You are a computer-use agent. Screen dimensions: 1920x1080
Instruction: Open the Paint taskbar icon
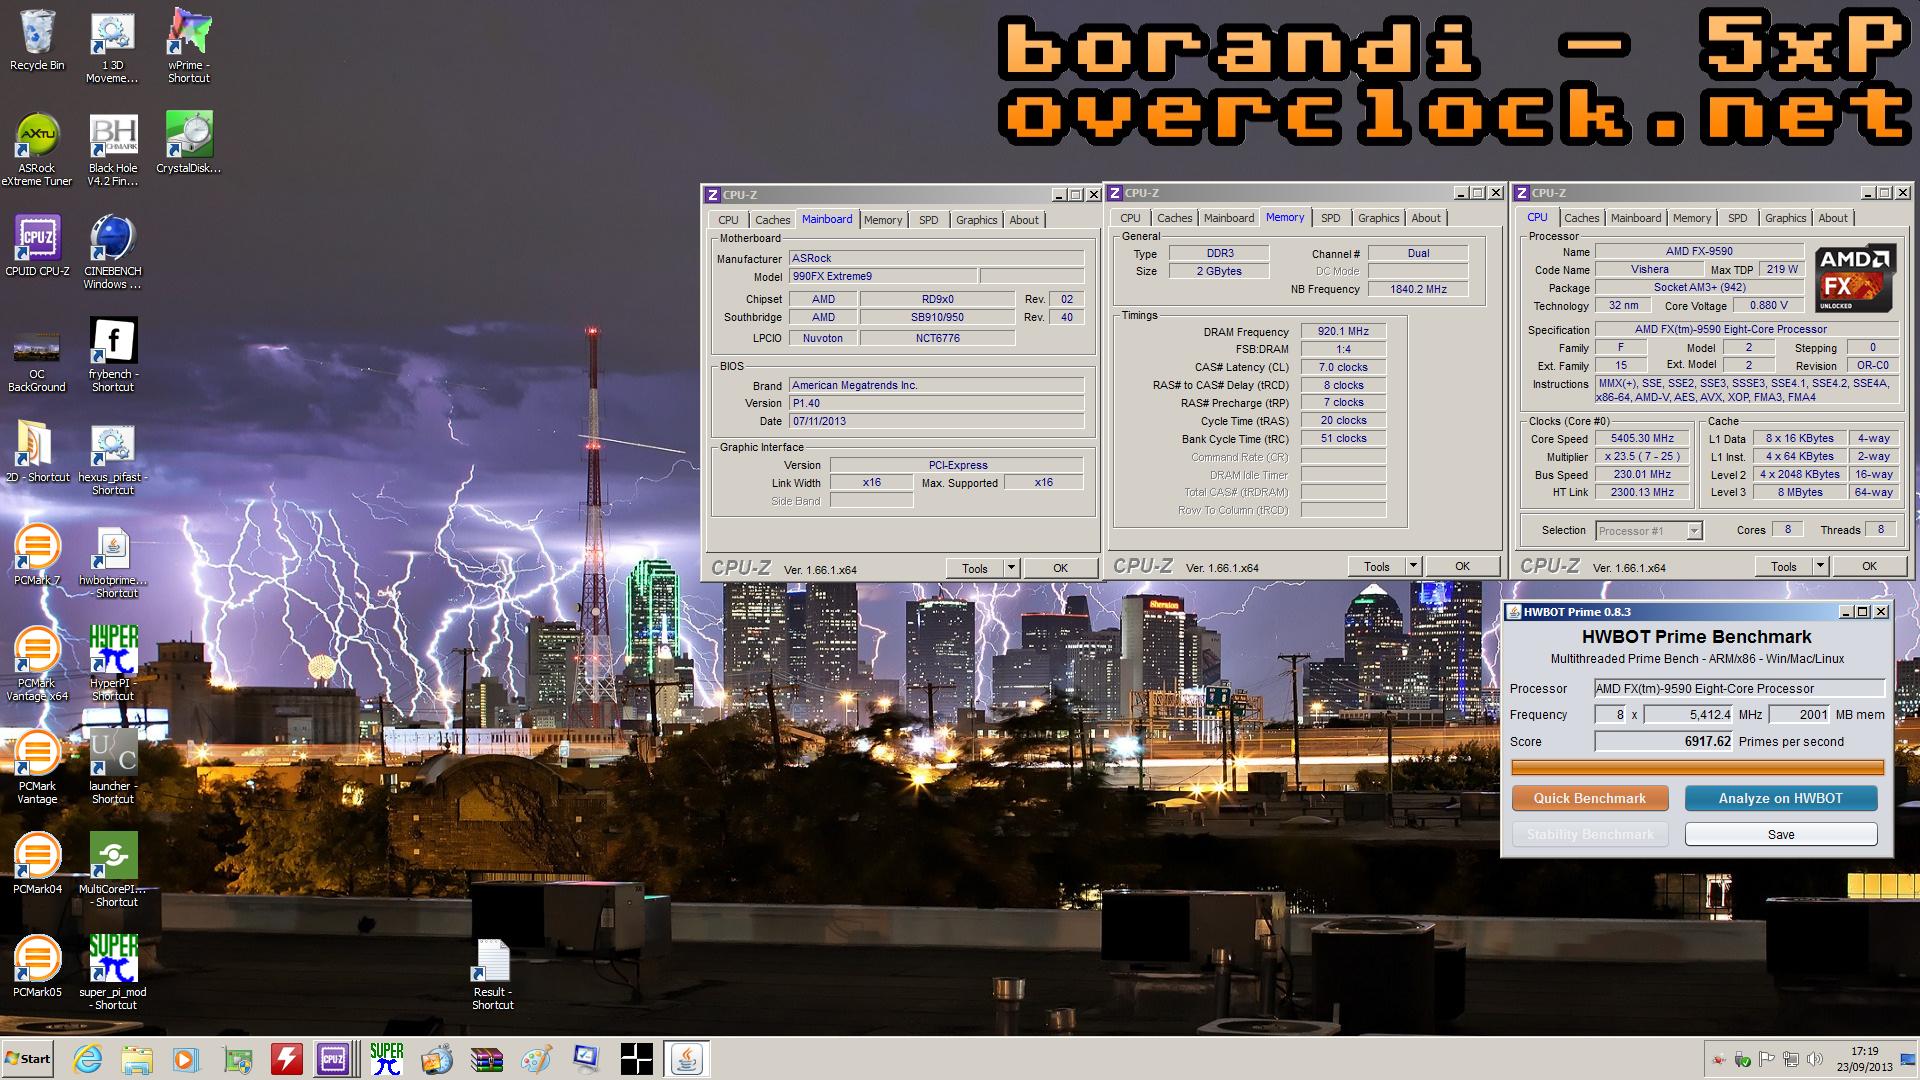537,1059
